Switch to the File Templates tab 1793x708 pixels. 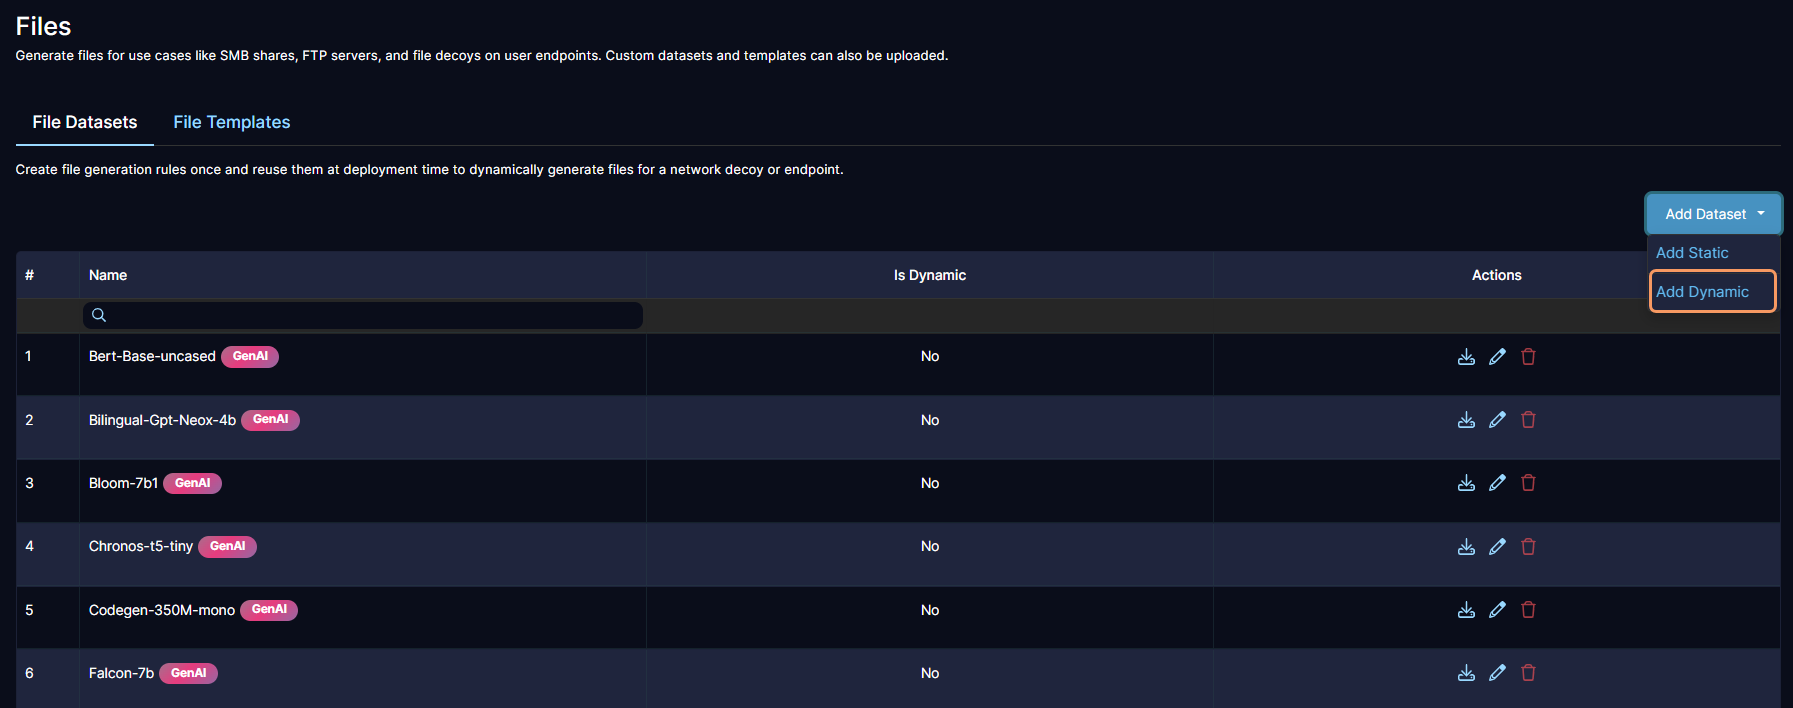[231, 121]
